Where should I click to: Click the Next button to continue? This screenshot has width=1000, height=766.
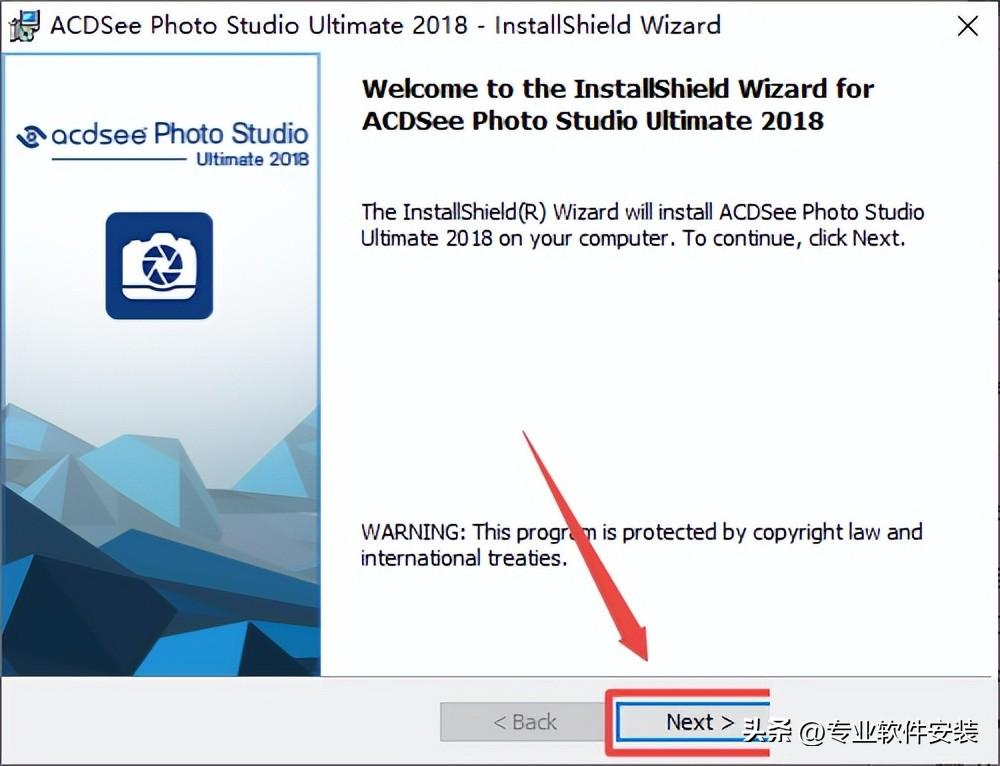click(x=694, y=722)
